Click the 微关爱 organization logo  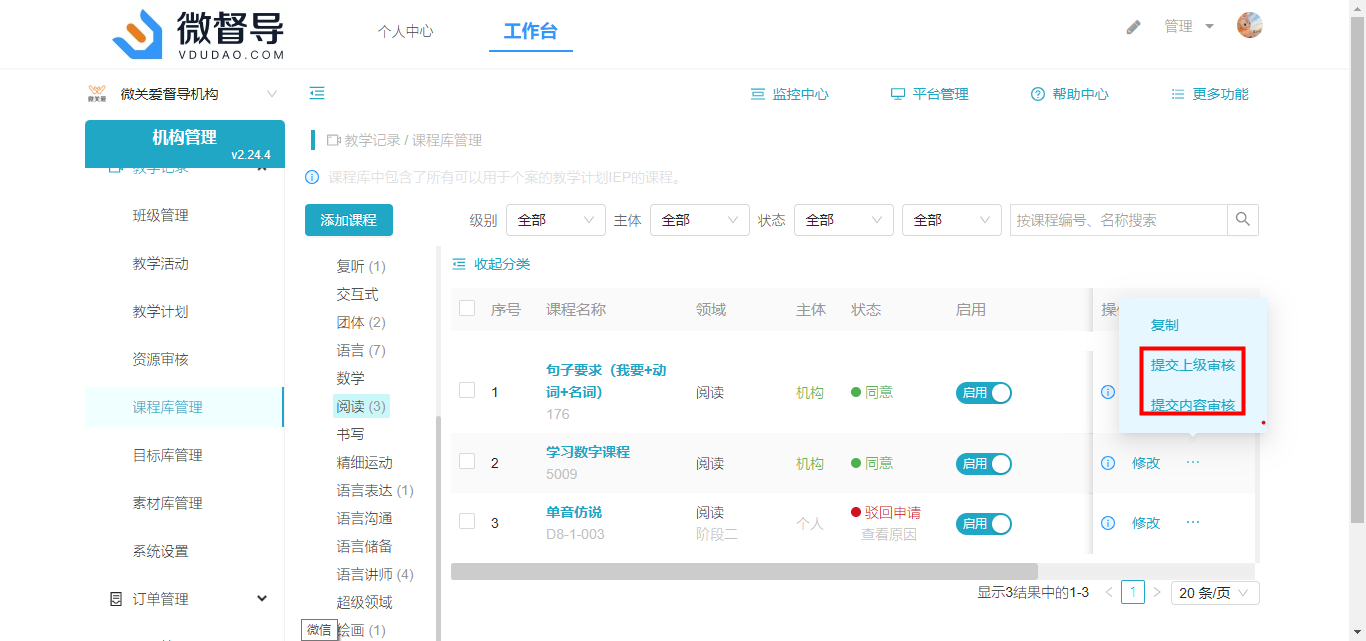tap(97, 94)
